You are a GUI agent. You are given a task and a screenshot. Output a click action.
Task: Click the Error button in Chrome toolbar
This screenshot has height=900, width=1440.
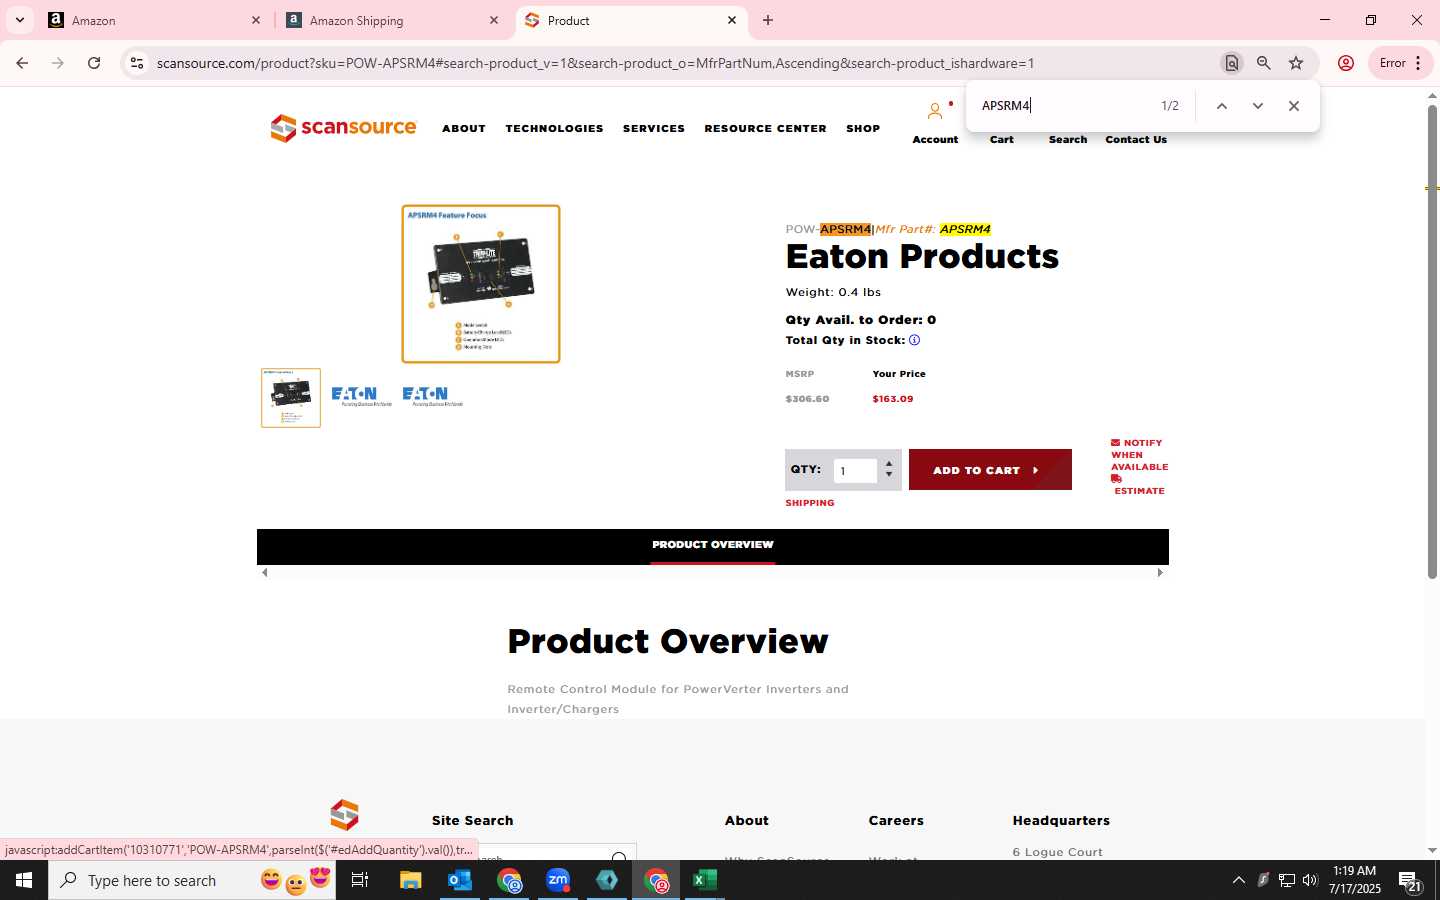pyautogui.click(x=1399, y=63)
